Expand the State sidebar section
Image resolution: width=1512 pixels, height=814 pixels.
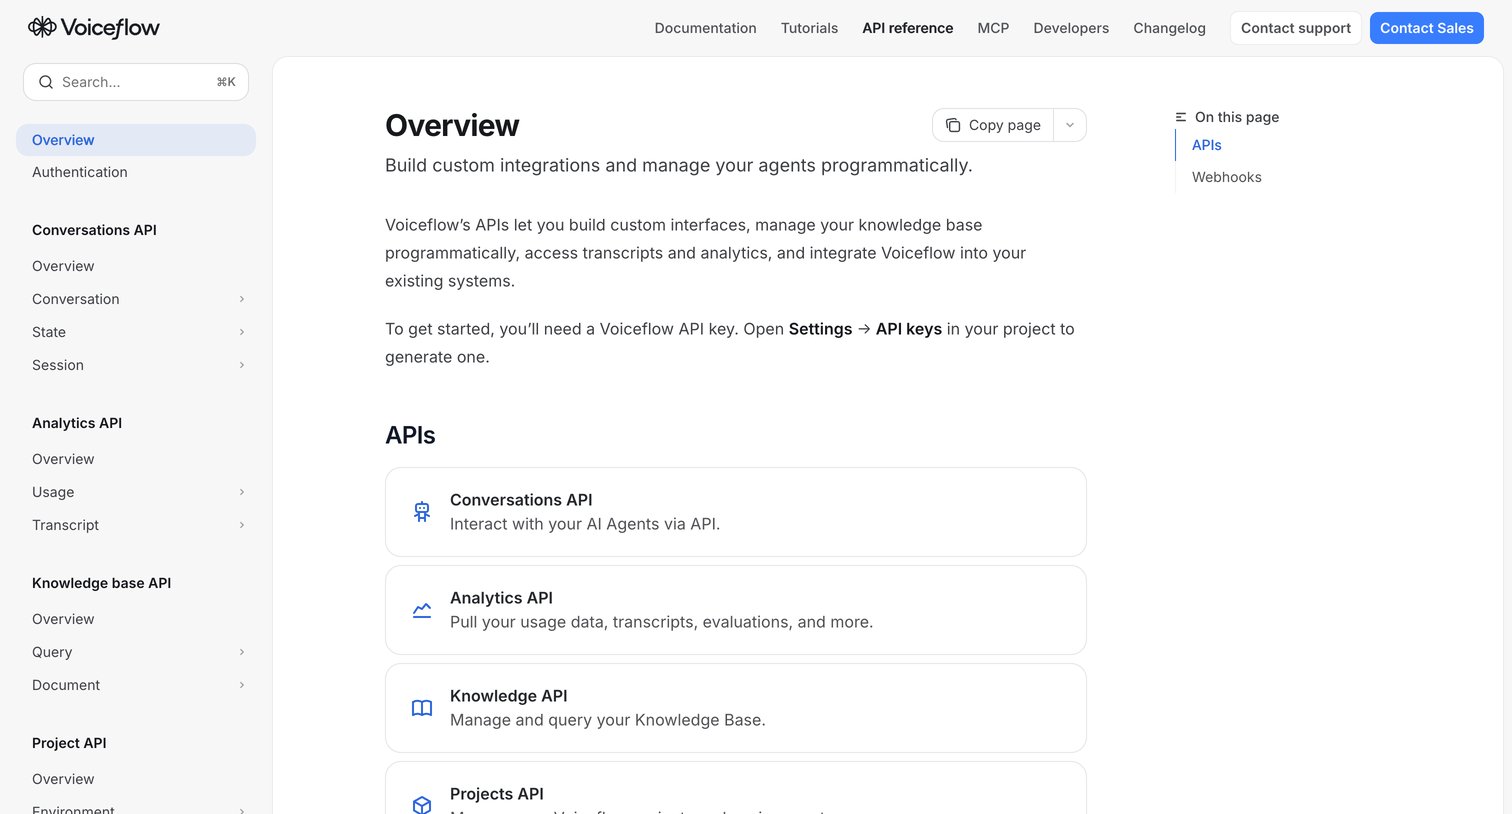click(242, 332)
